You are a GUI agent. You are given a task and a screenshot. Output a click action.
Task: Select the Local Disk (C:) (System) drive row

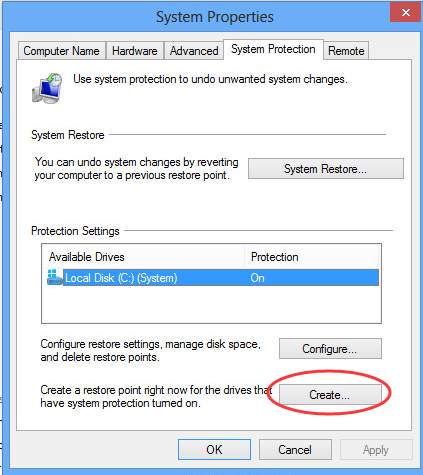(x=213, y=278)
